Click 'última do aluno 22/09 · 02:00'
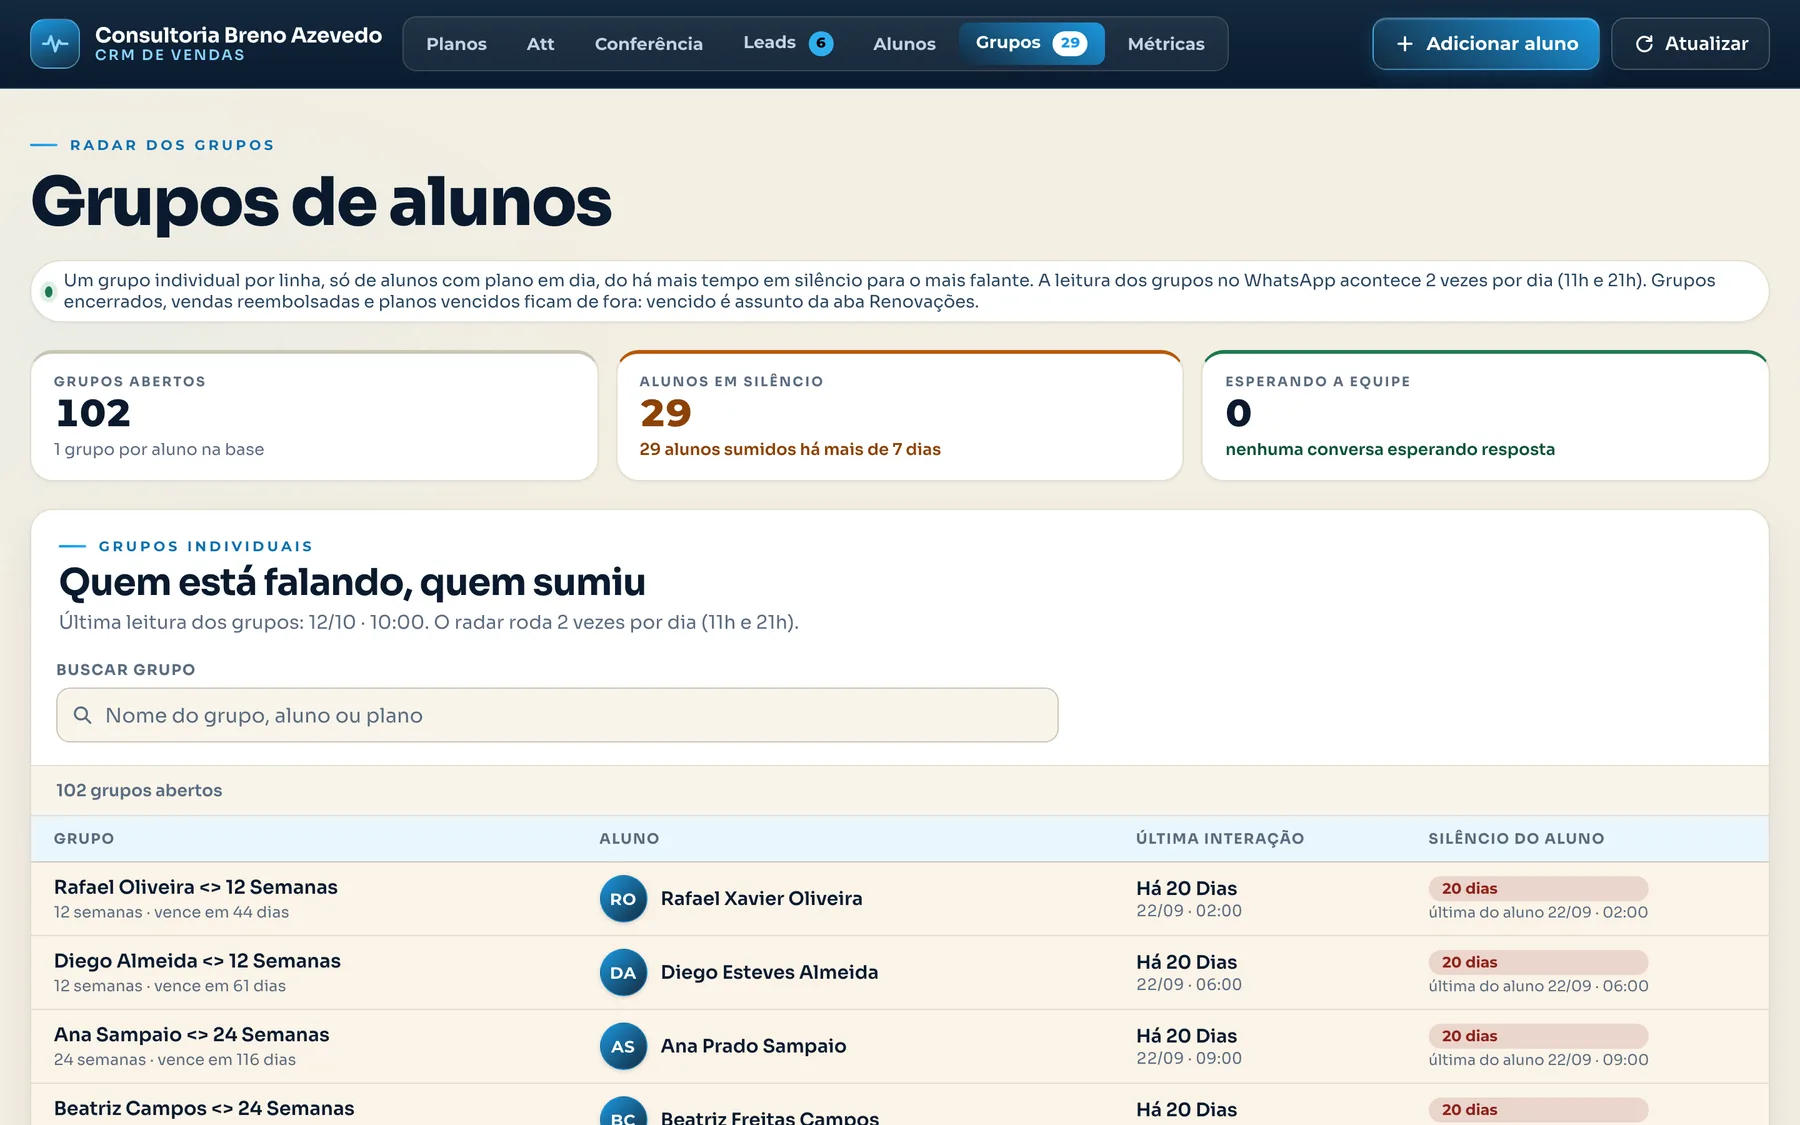 [x=1538, y=912]
